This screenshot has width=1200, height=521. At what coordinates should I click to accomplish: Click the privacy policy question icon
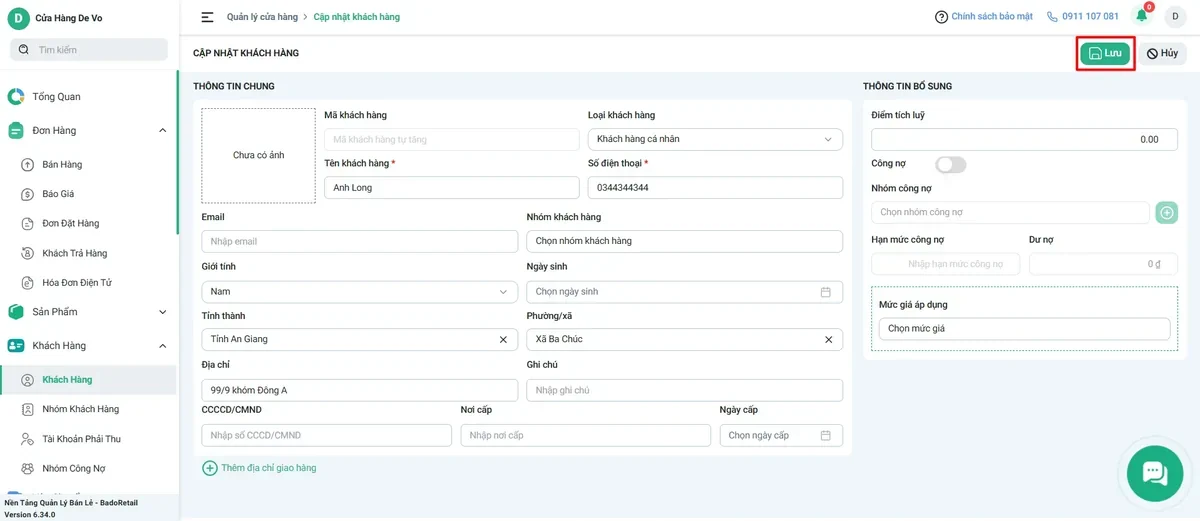941,17
